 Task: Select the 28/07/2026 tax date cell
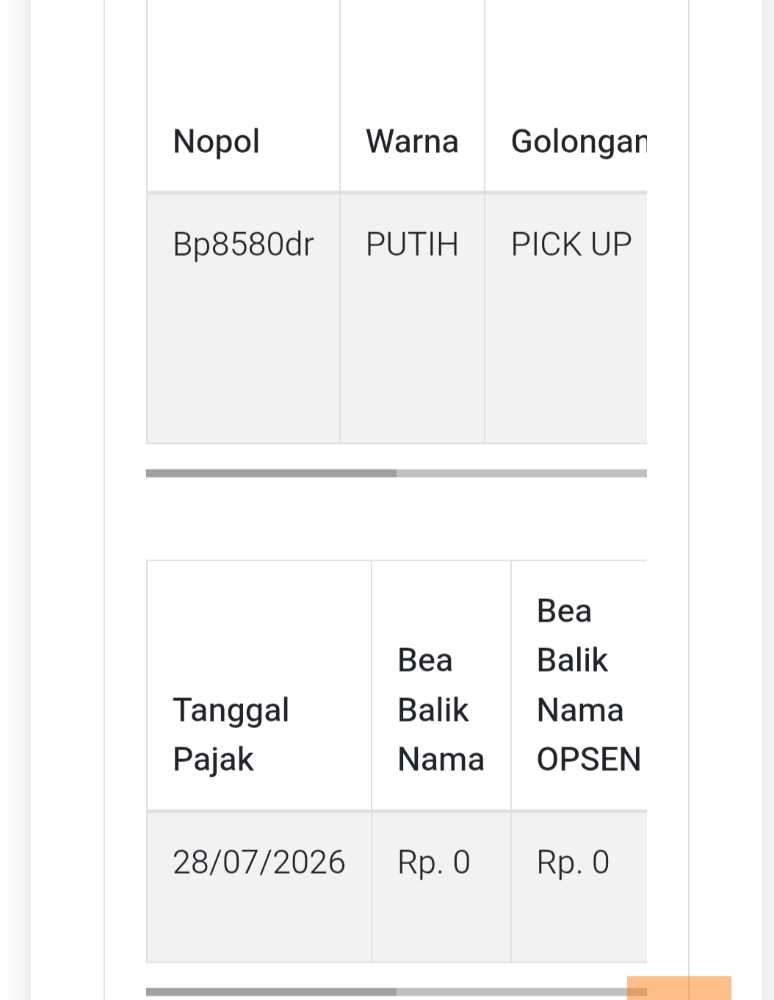click(259, 863)
